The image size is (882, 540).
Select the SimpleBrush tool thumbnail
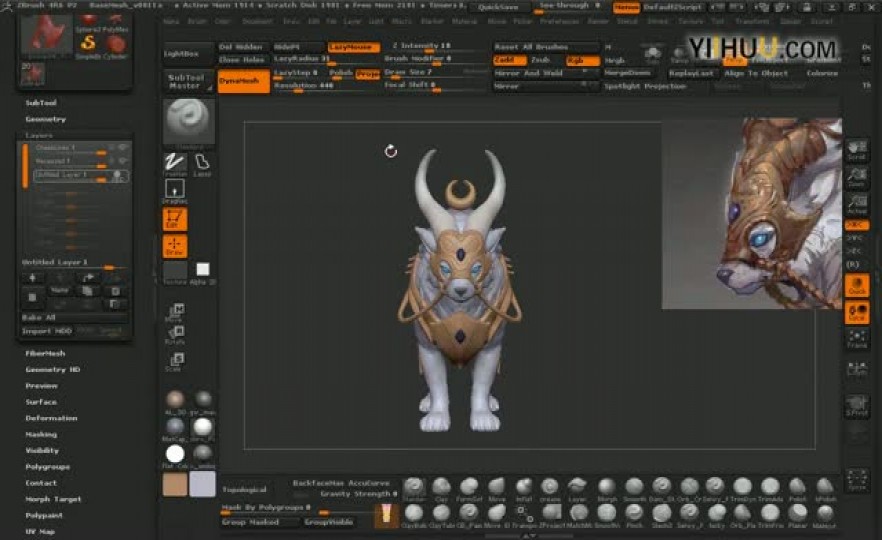coord(88,46)
